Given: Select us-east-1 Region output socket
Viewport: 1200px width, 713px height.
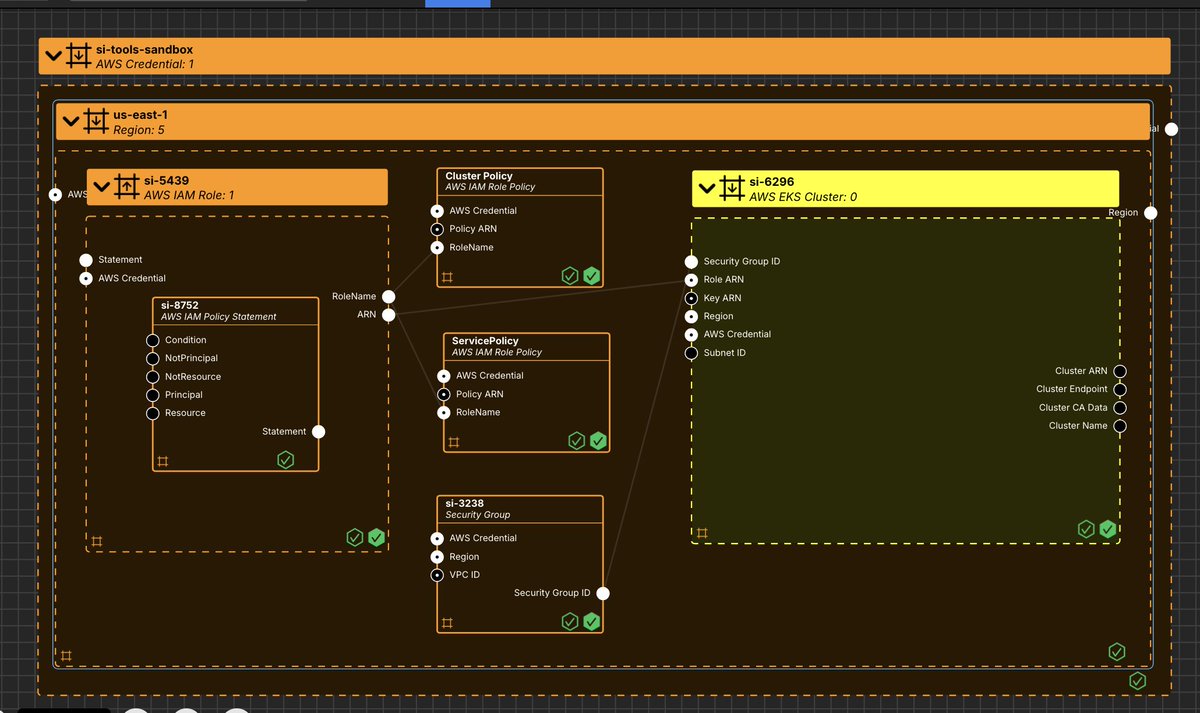Looking at the screenshot, I should click(x=1151, y=213).
